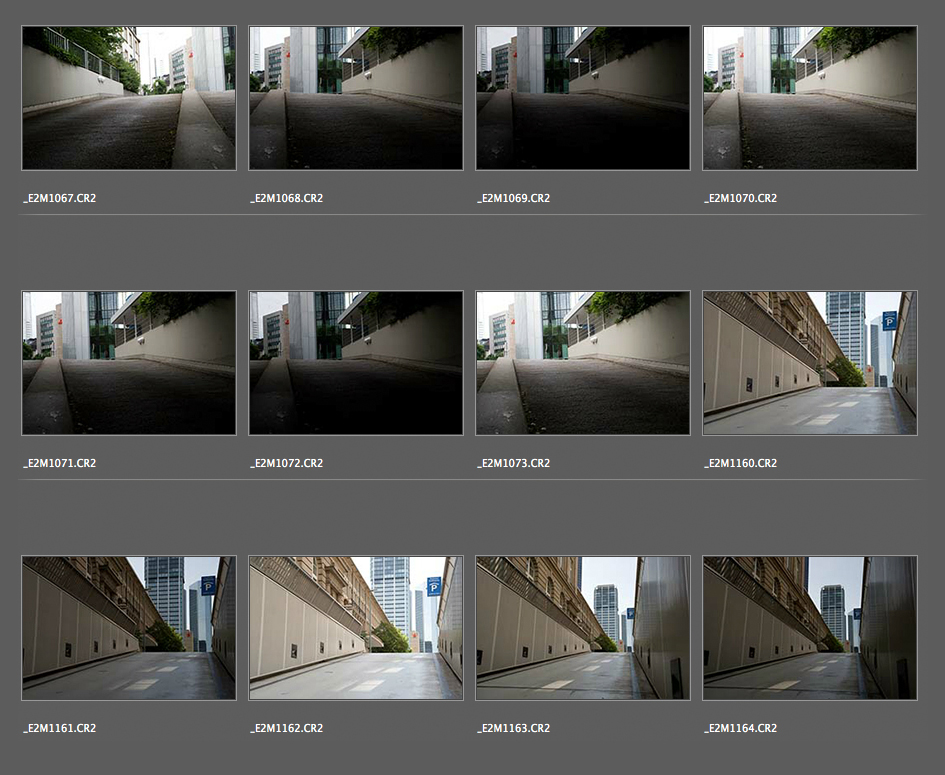
Task: Click the _E2M1068.CR2 image thumbnail
Action: (356, 98)
